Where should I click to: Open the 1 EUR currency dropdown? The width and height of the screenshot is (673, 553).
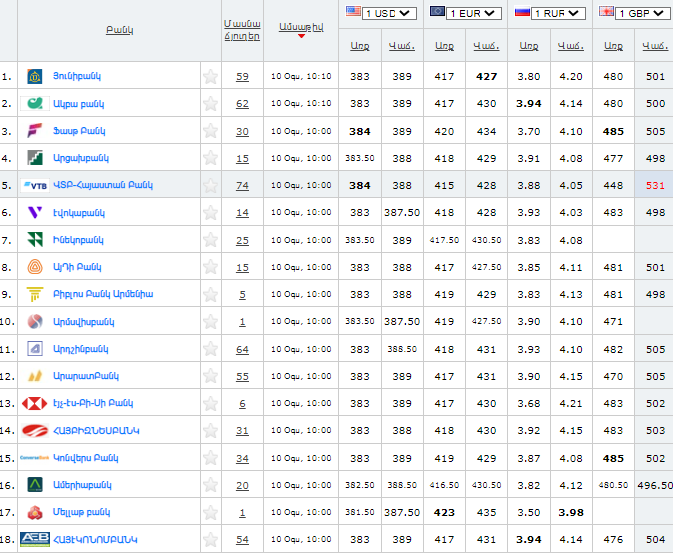coord(474,13)
